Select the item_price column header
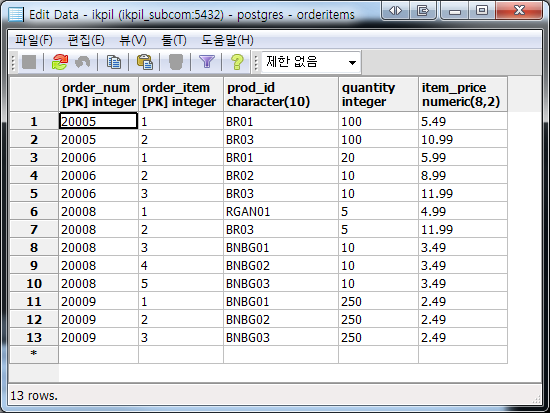The height and width of the screenshot is (413, 550). 463,94
